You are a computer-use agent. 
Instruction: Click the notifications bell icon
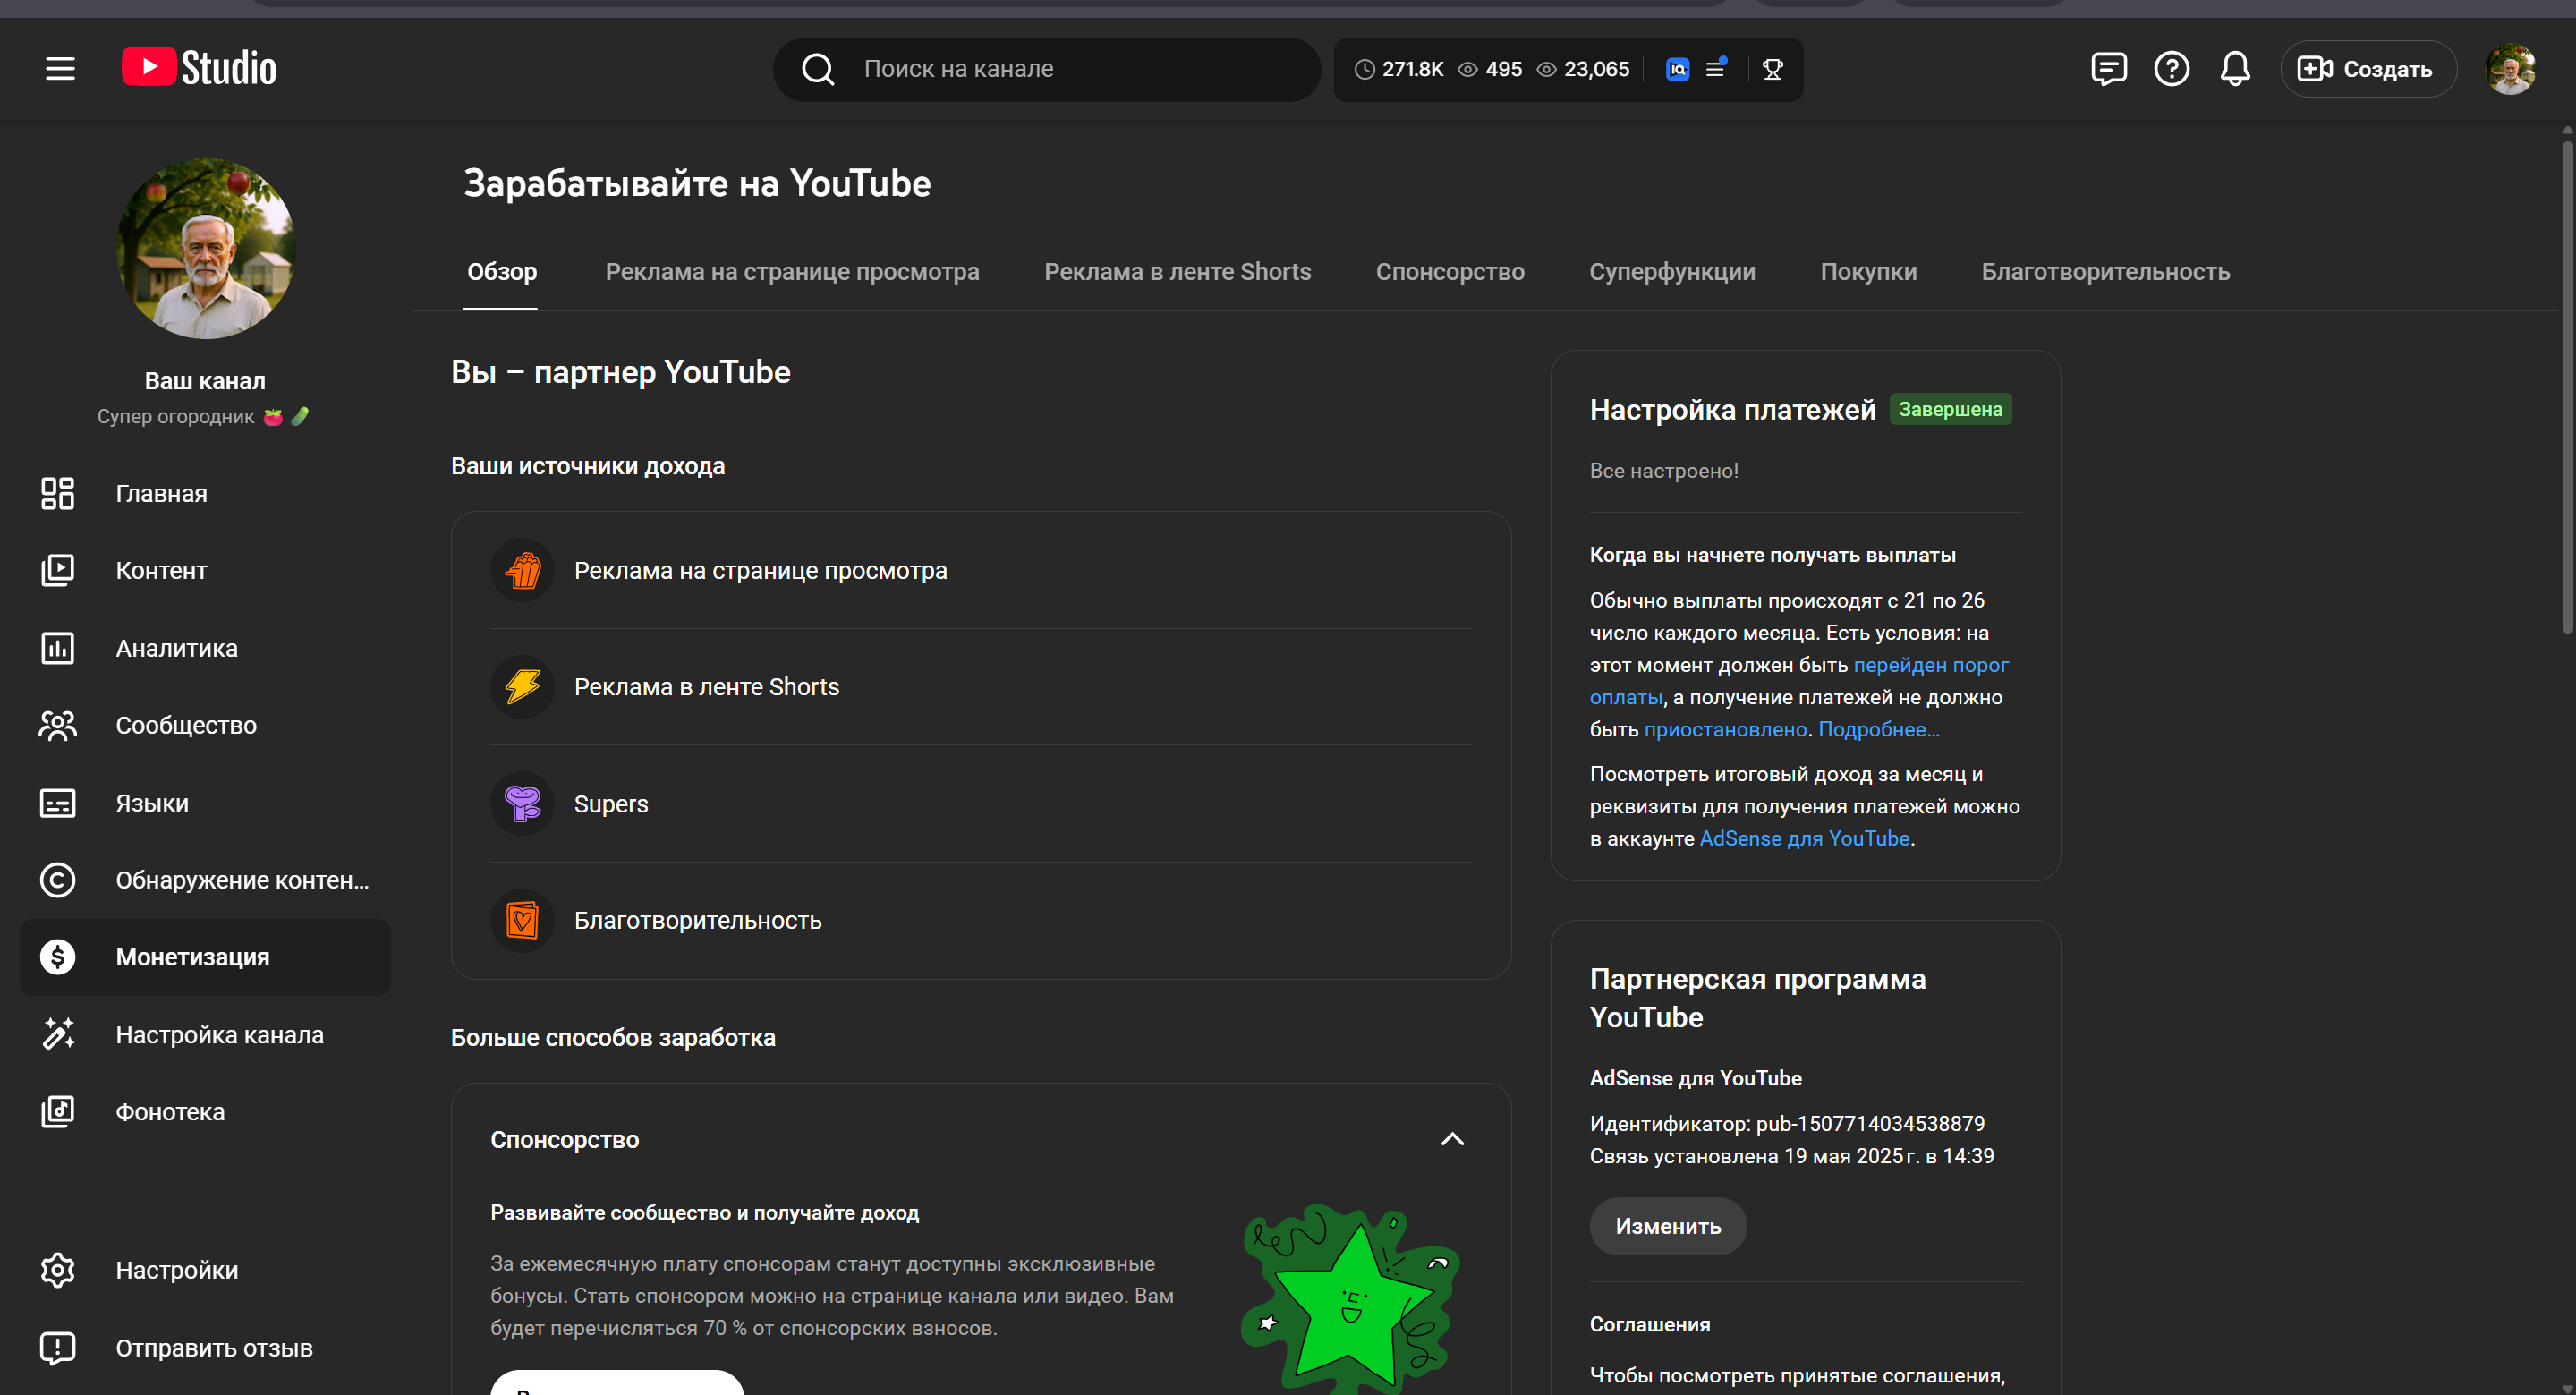[x=2234, y=69]
